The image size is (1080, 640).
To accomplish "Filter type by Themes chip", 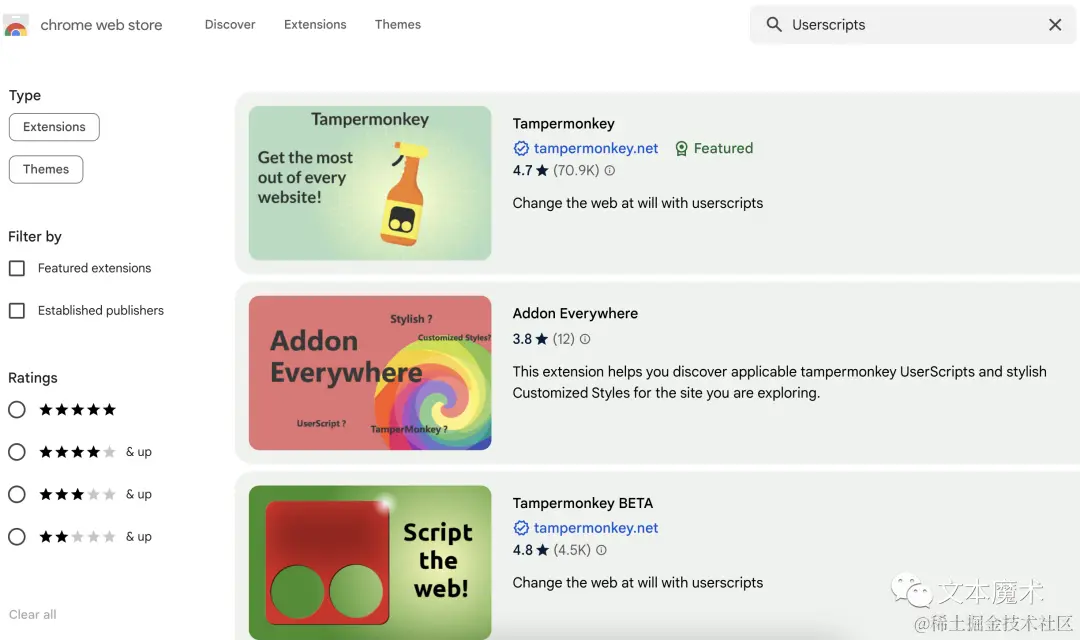I will (46, 169).
